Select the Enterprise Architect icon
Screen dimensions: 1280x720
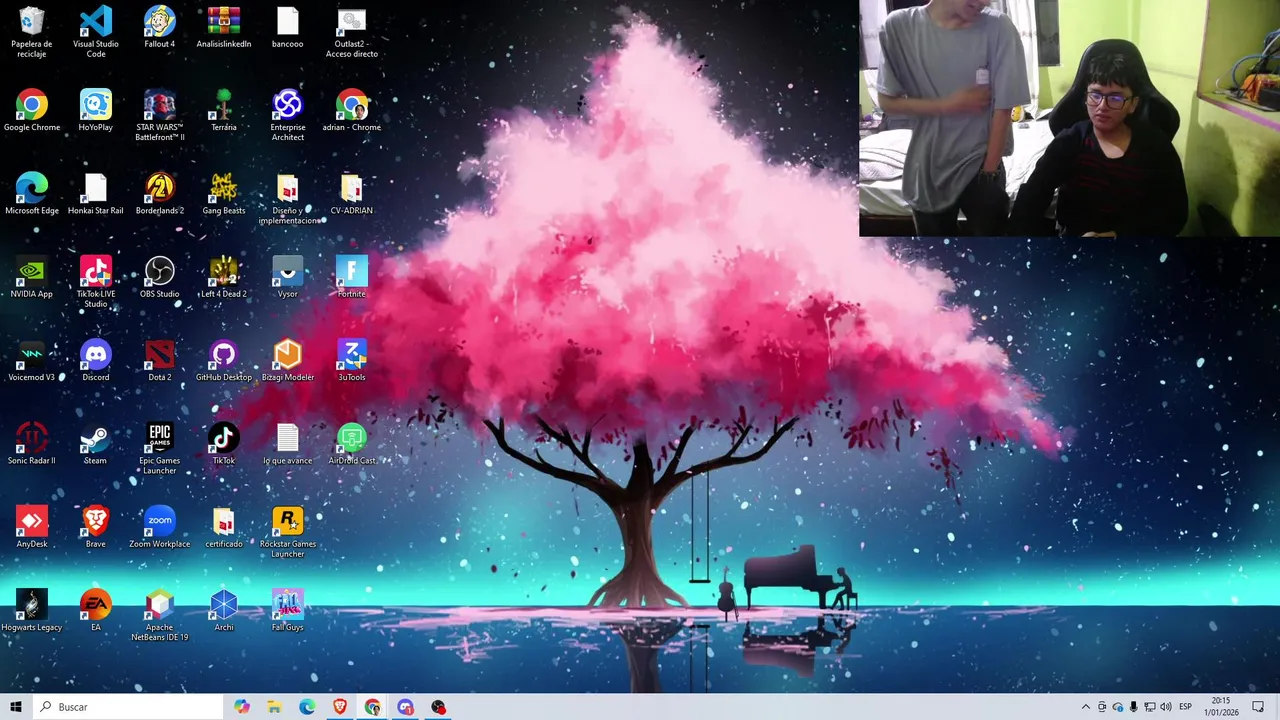click(x=287, y=105)
